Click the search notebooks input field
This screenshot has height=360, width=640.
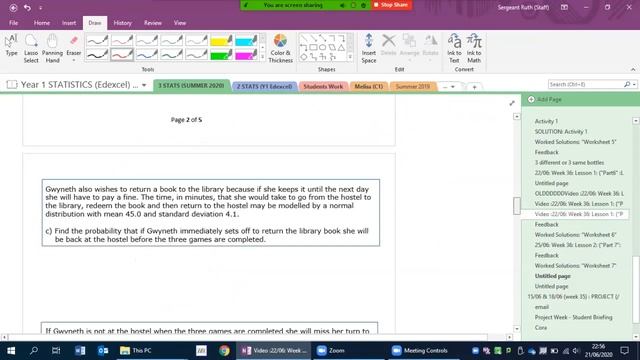pos(586,84)
